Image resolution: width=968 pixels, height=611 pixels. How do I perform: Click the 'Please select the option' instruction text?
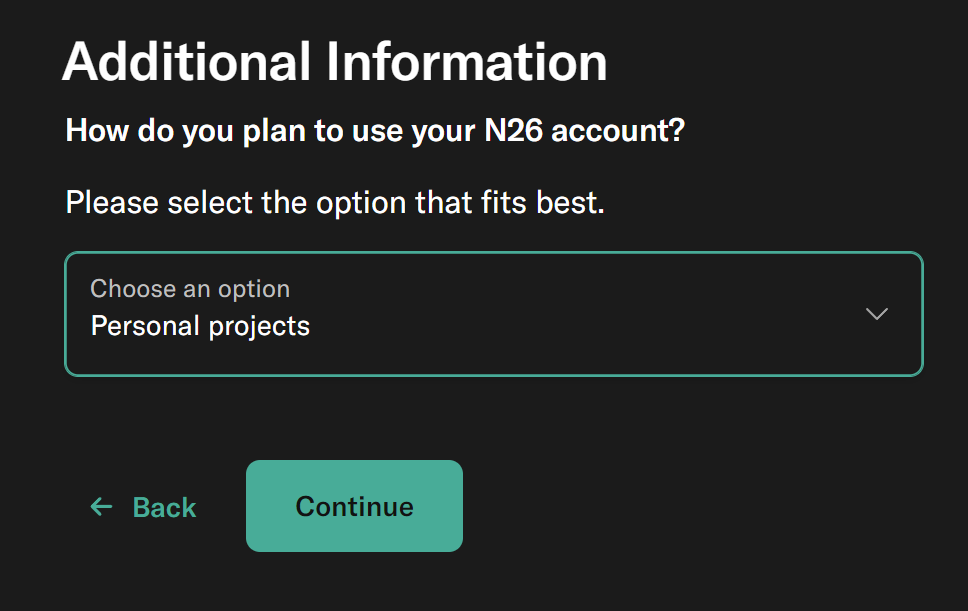334,203
